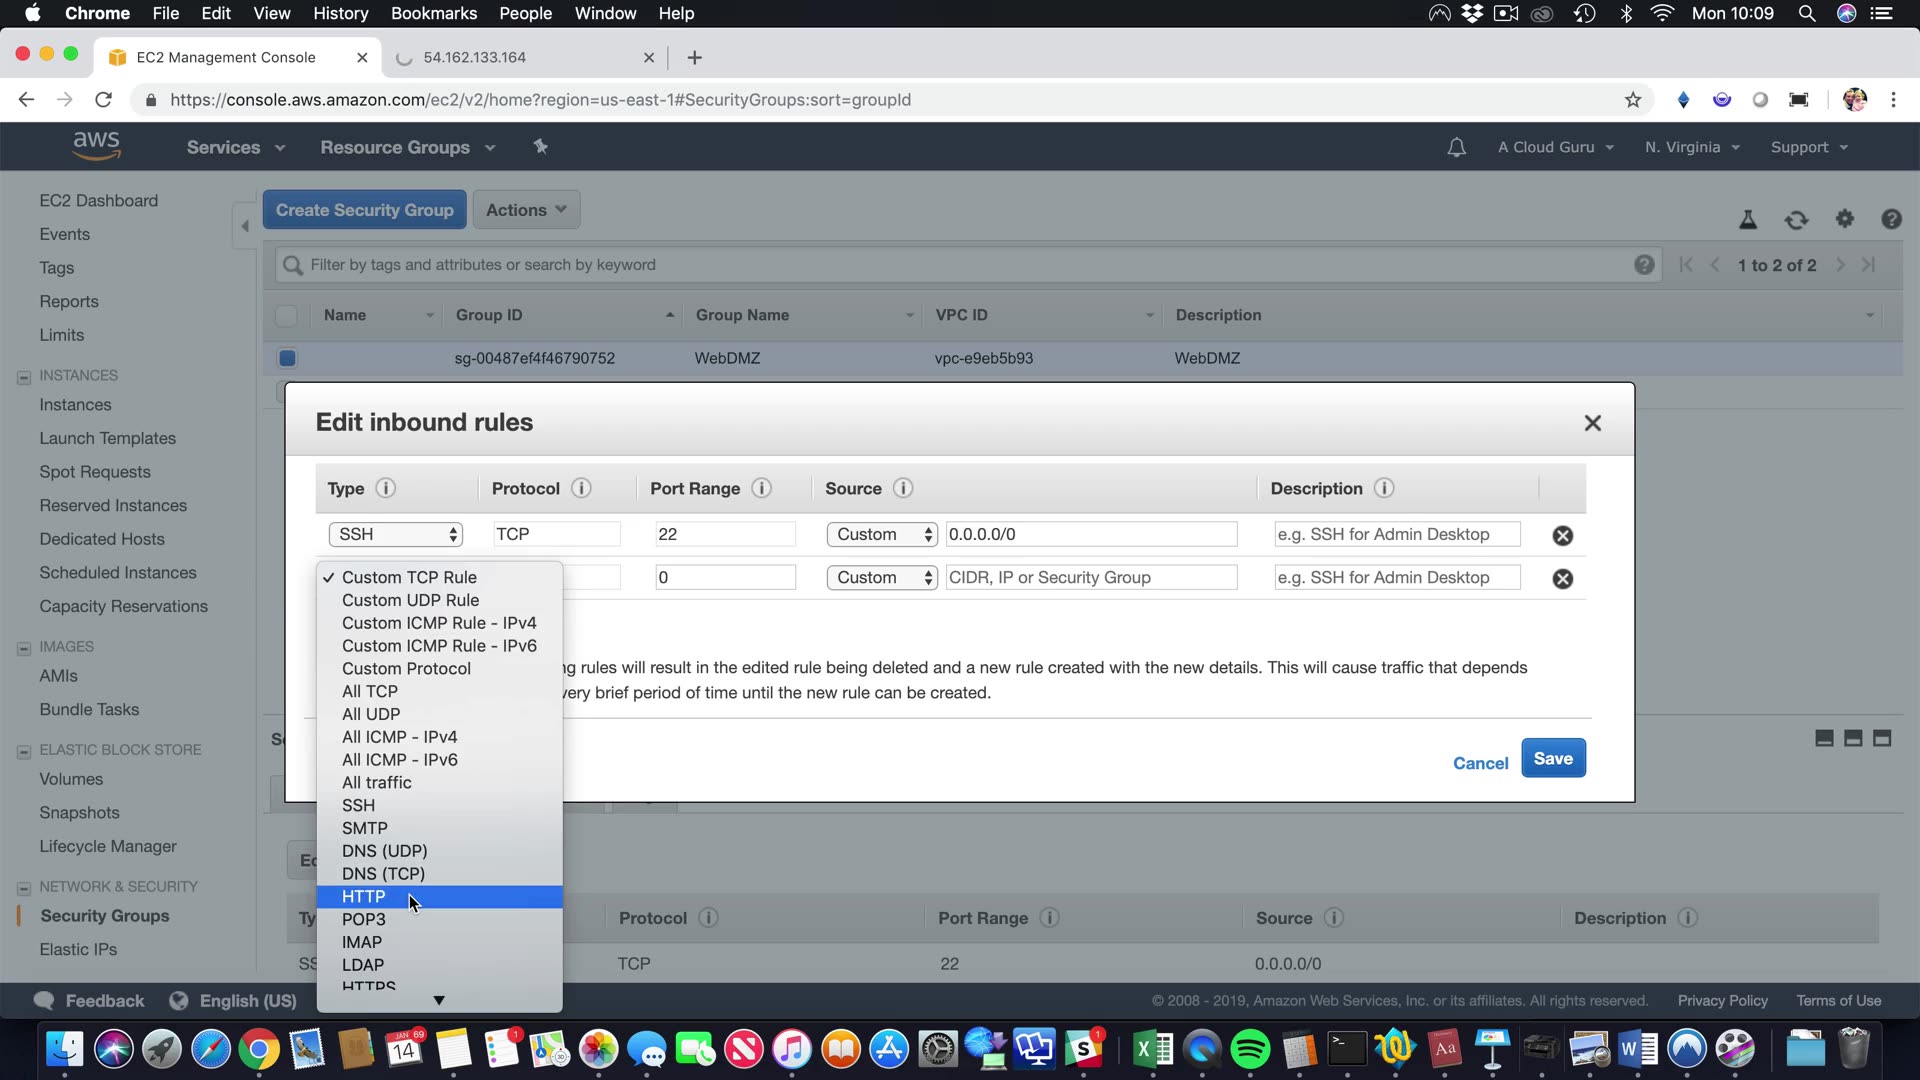This screenshot has width=1920, height=1080.
Task: Expand the Actions dropdown button
Action: pos(526,210)
